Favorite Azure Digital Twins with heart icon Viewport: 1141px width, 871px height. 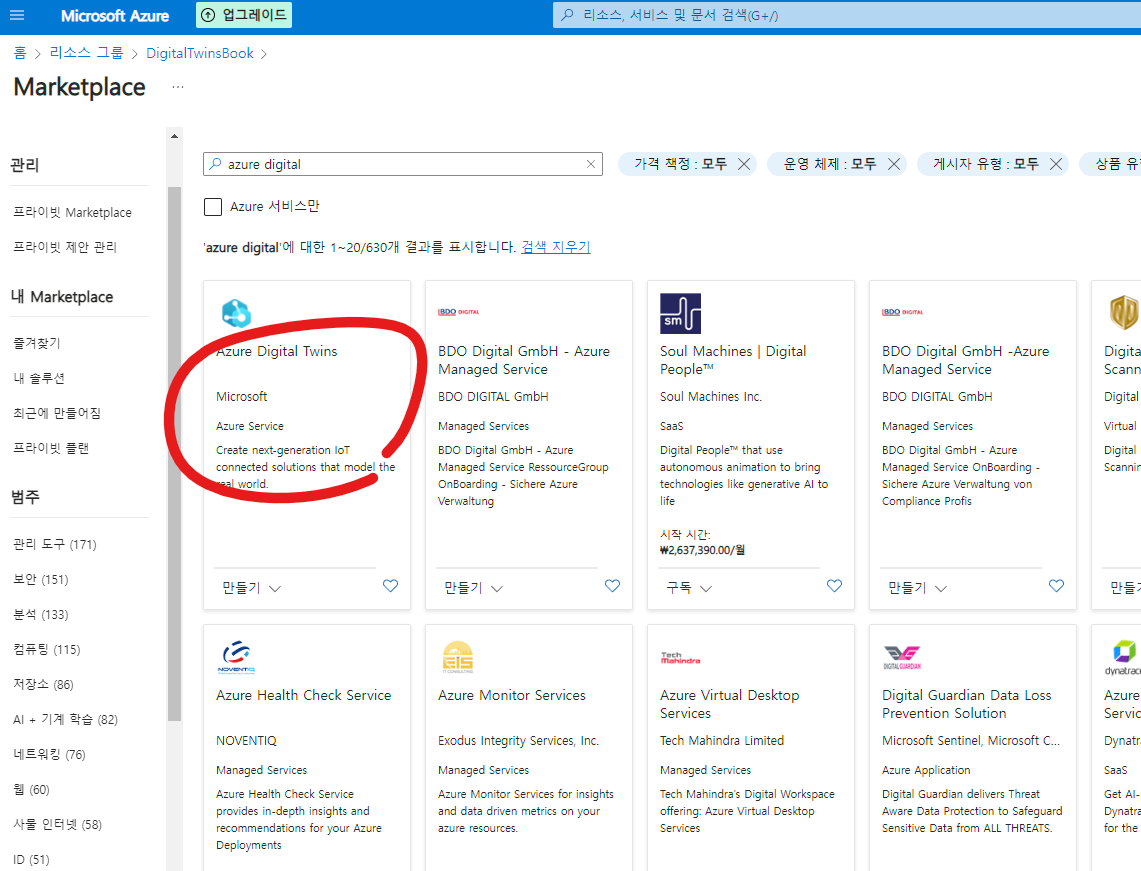[x=391, y=586]
